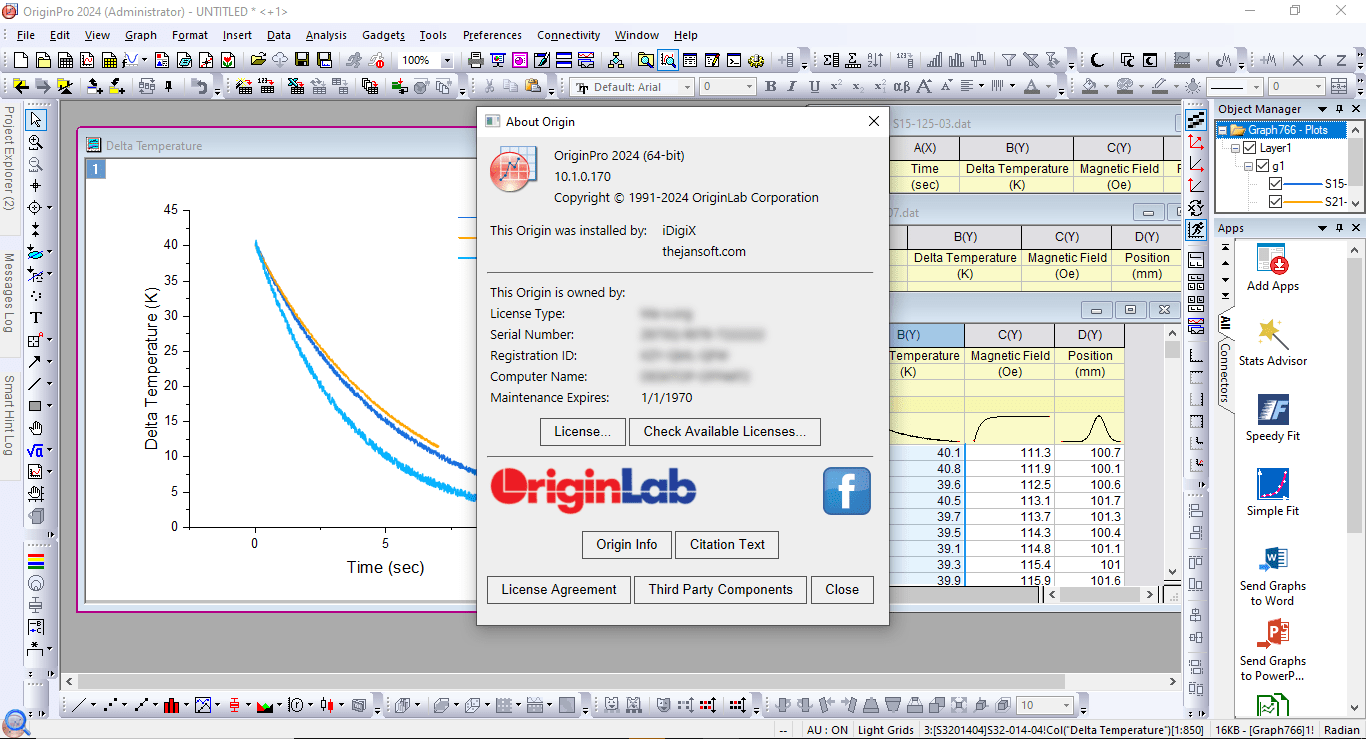The image size is (1366, 739).
Task: Insert equation with square-root tool
Action: pos(36,450)
